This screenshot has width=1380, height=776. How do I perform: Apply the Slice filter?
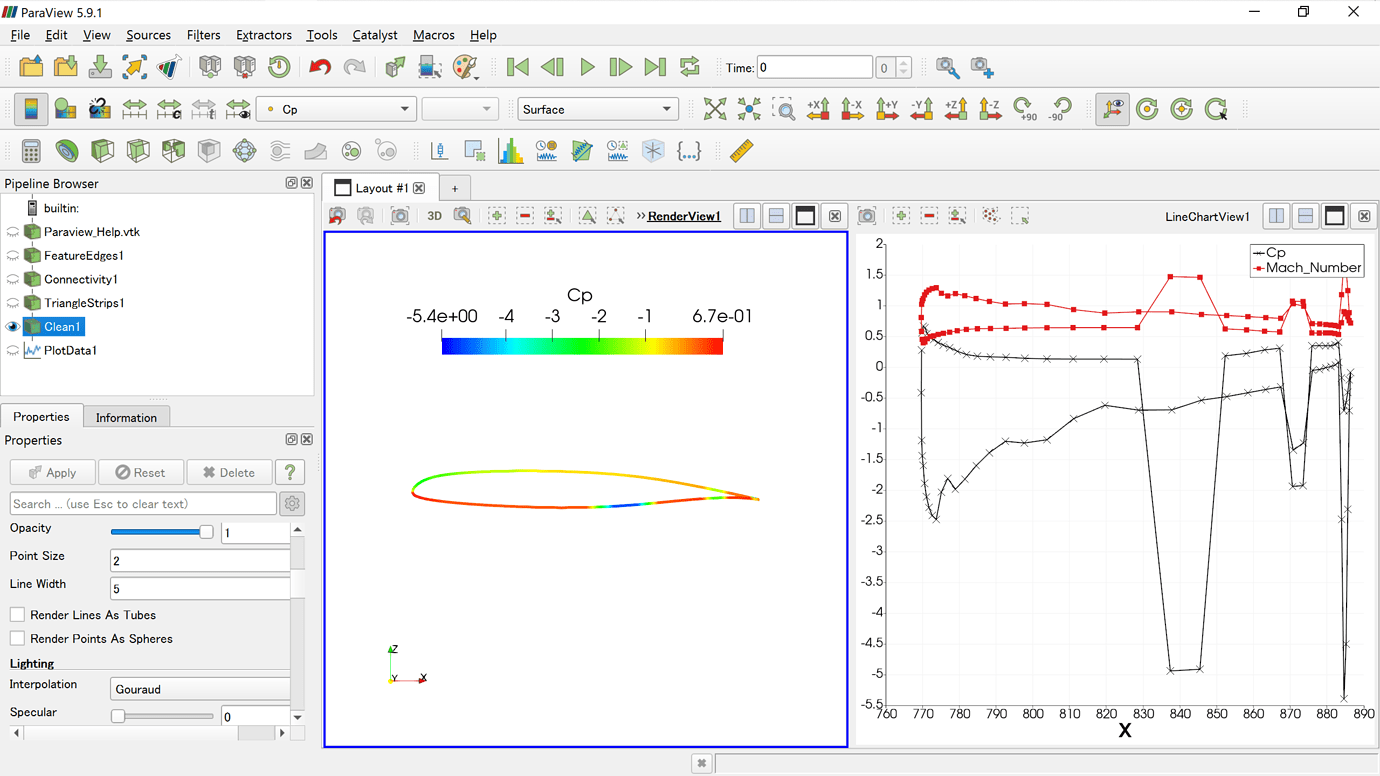coord(137,150)
